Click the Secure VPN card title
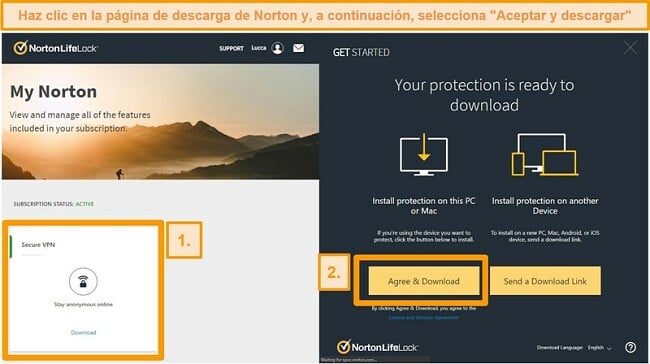 pos(38,245)
